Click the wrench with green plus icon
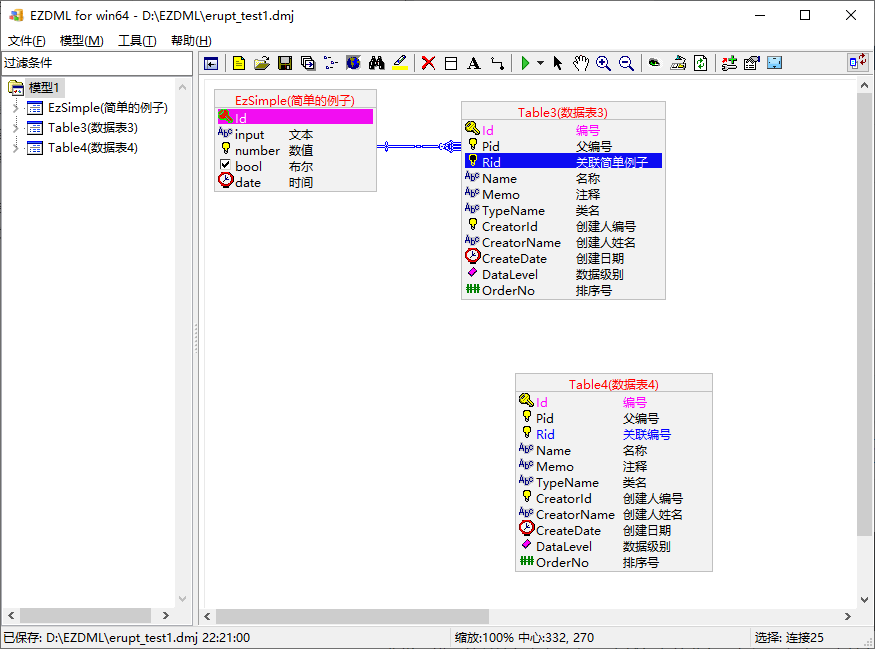The image size is (875, 649). (729, 63)
